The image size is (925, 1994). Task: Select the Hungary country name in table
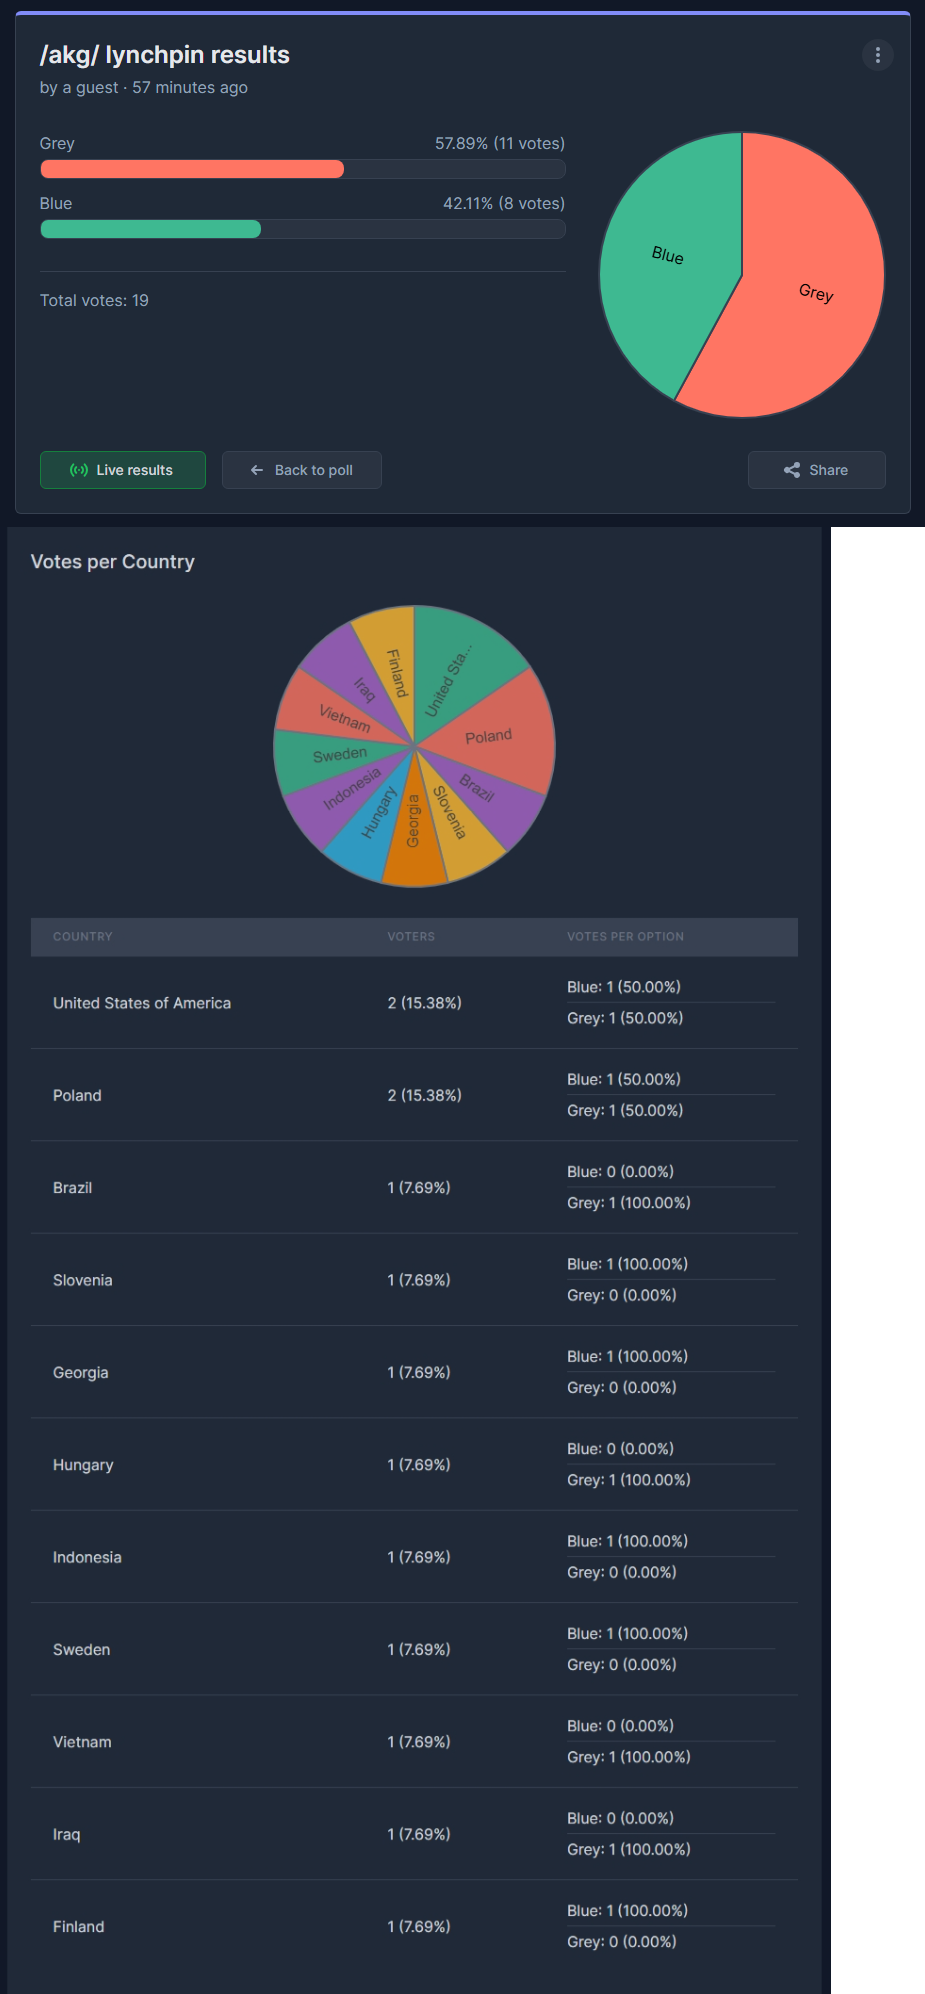click(83, 1465)
